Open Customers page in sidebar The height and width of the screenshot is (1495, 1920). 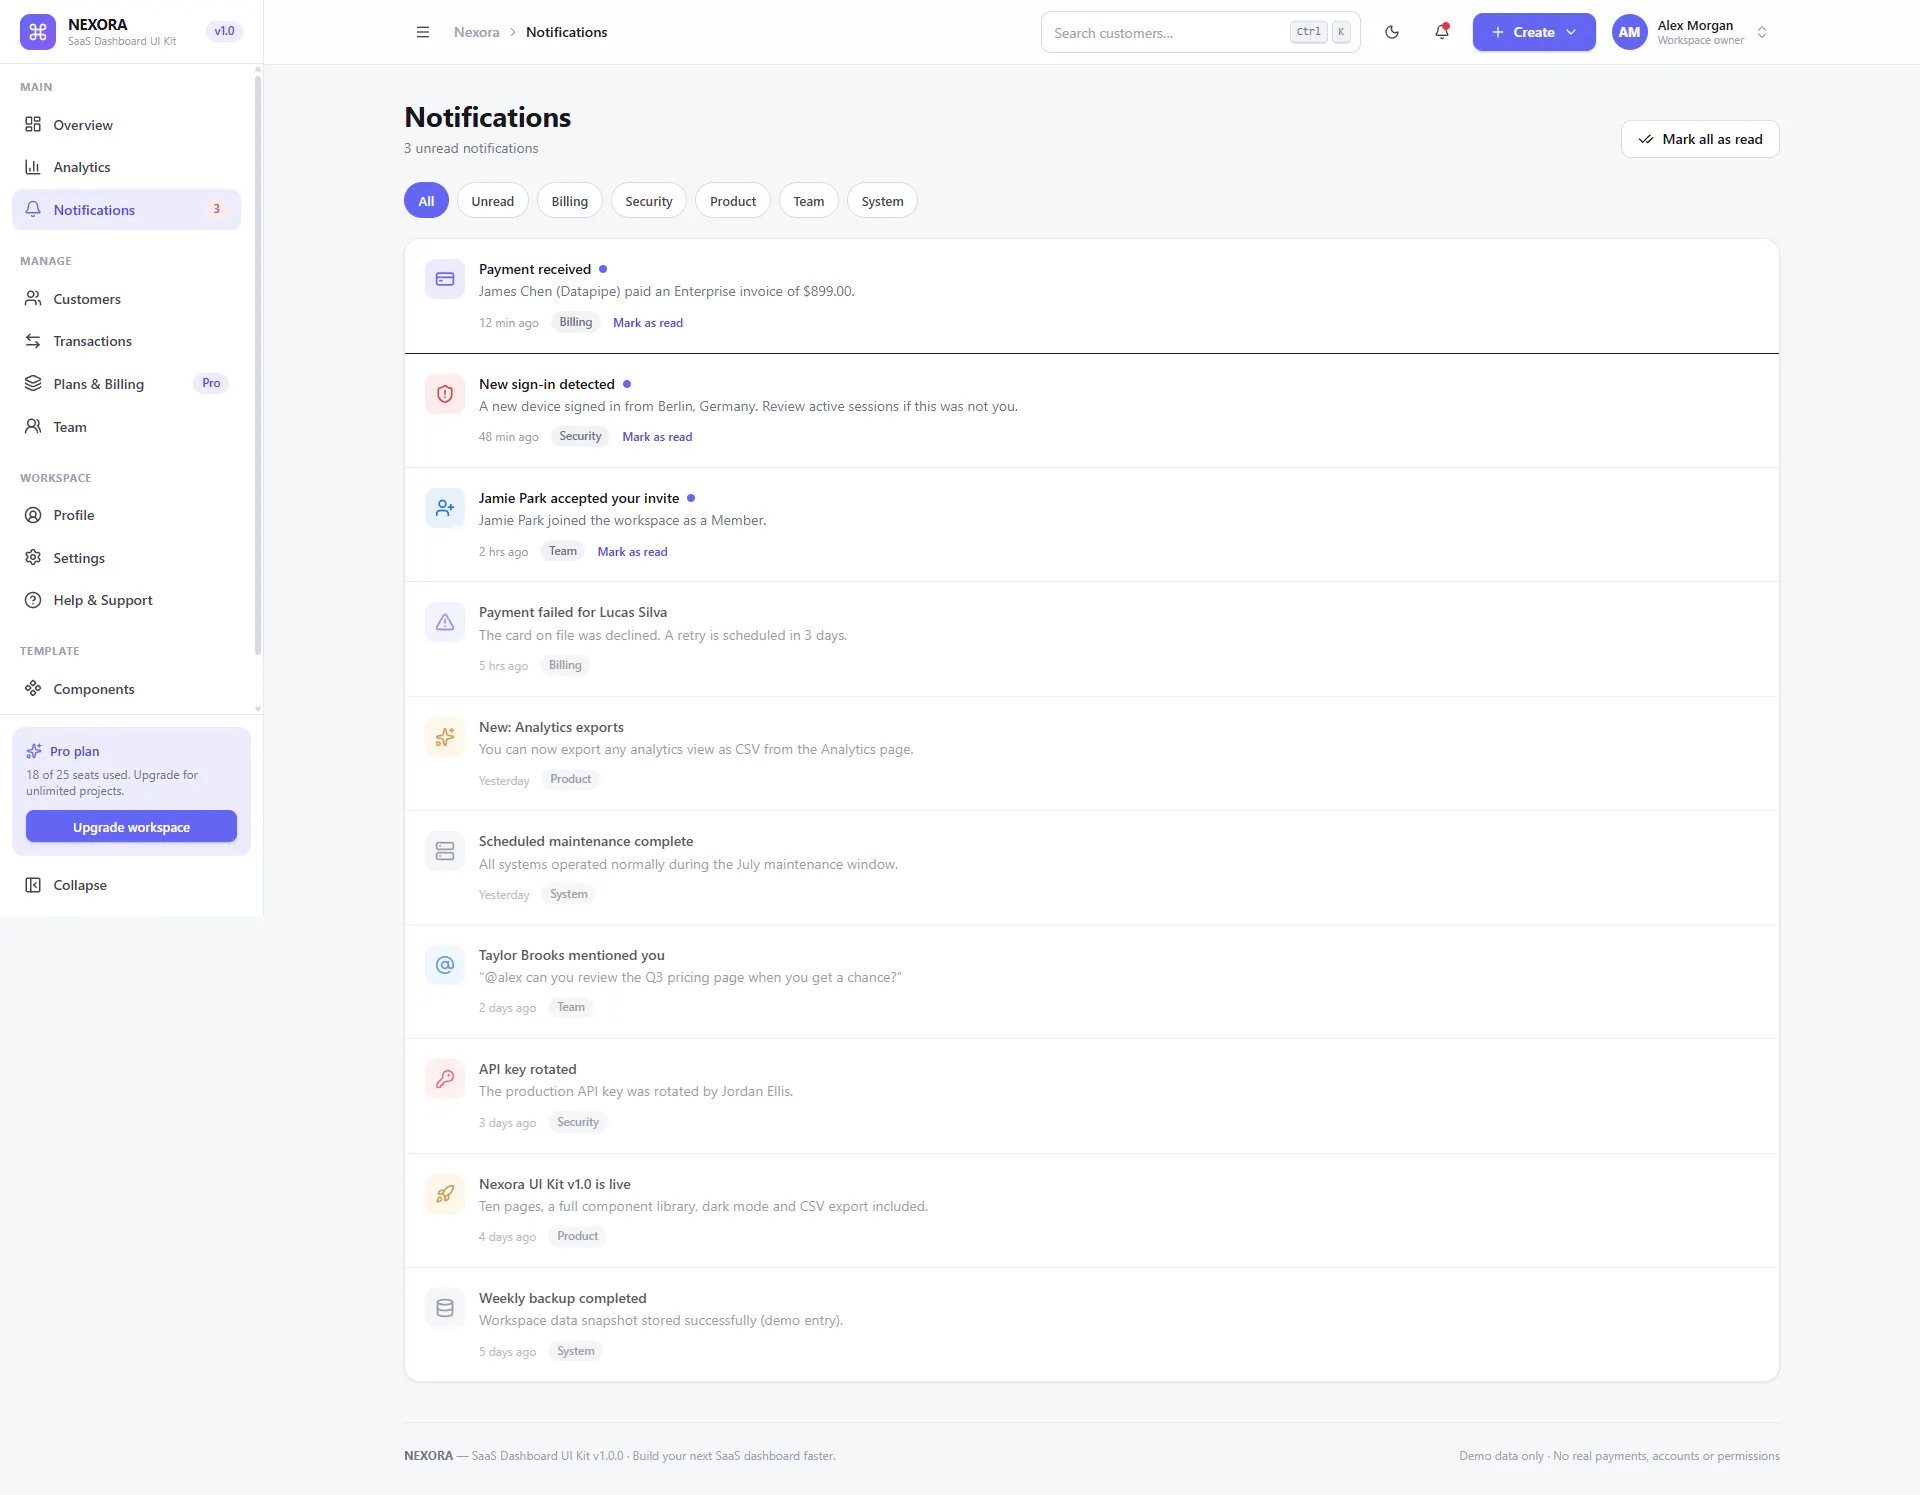[x=126, y=299]
